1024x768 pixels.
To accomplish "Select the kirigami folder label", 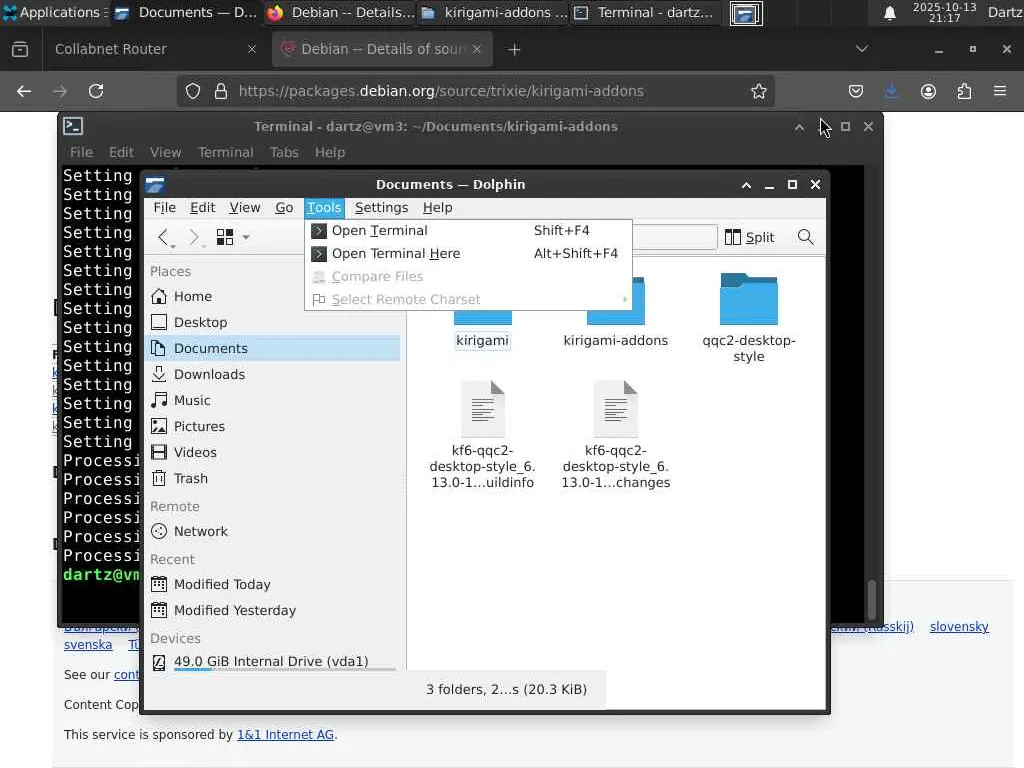I will pyautogui.click(x=483, y=340).
